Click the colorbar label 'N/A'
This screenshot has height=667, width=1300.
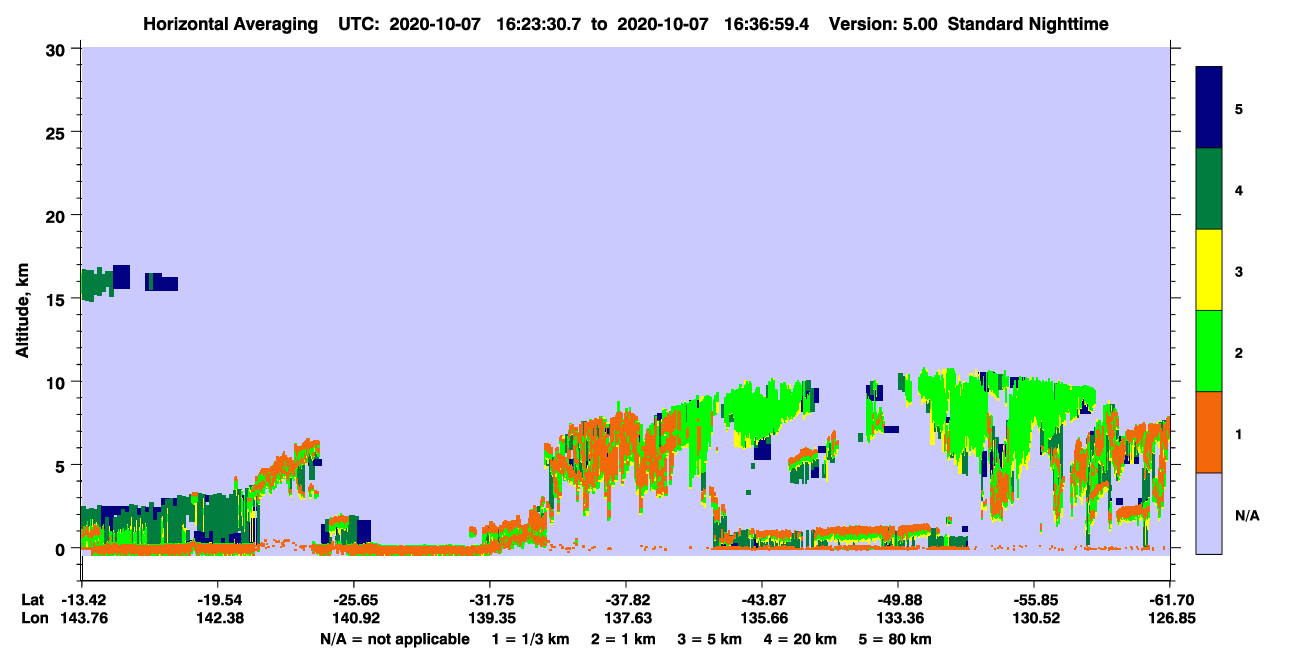click(1246, 515)
